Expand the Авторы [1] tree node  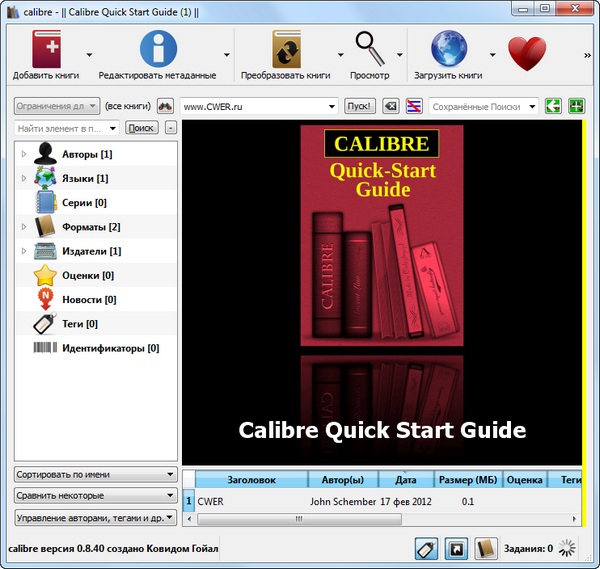pyautogui.click(x=24, y=154)
